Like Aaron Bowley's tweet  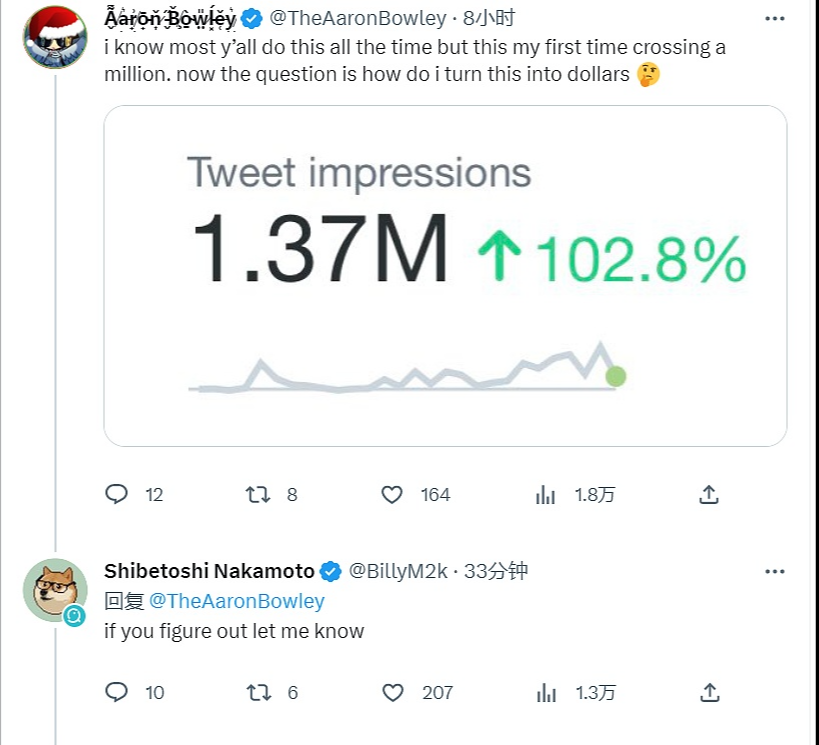tap(392, 494)
